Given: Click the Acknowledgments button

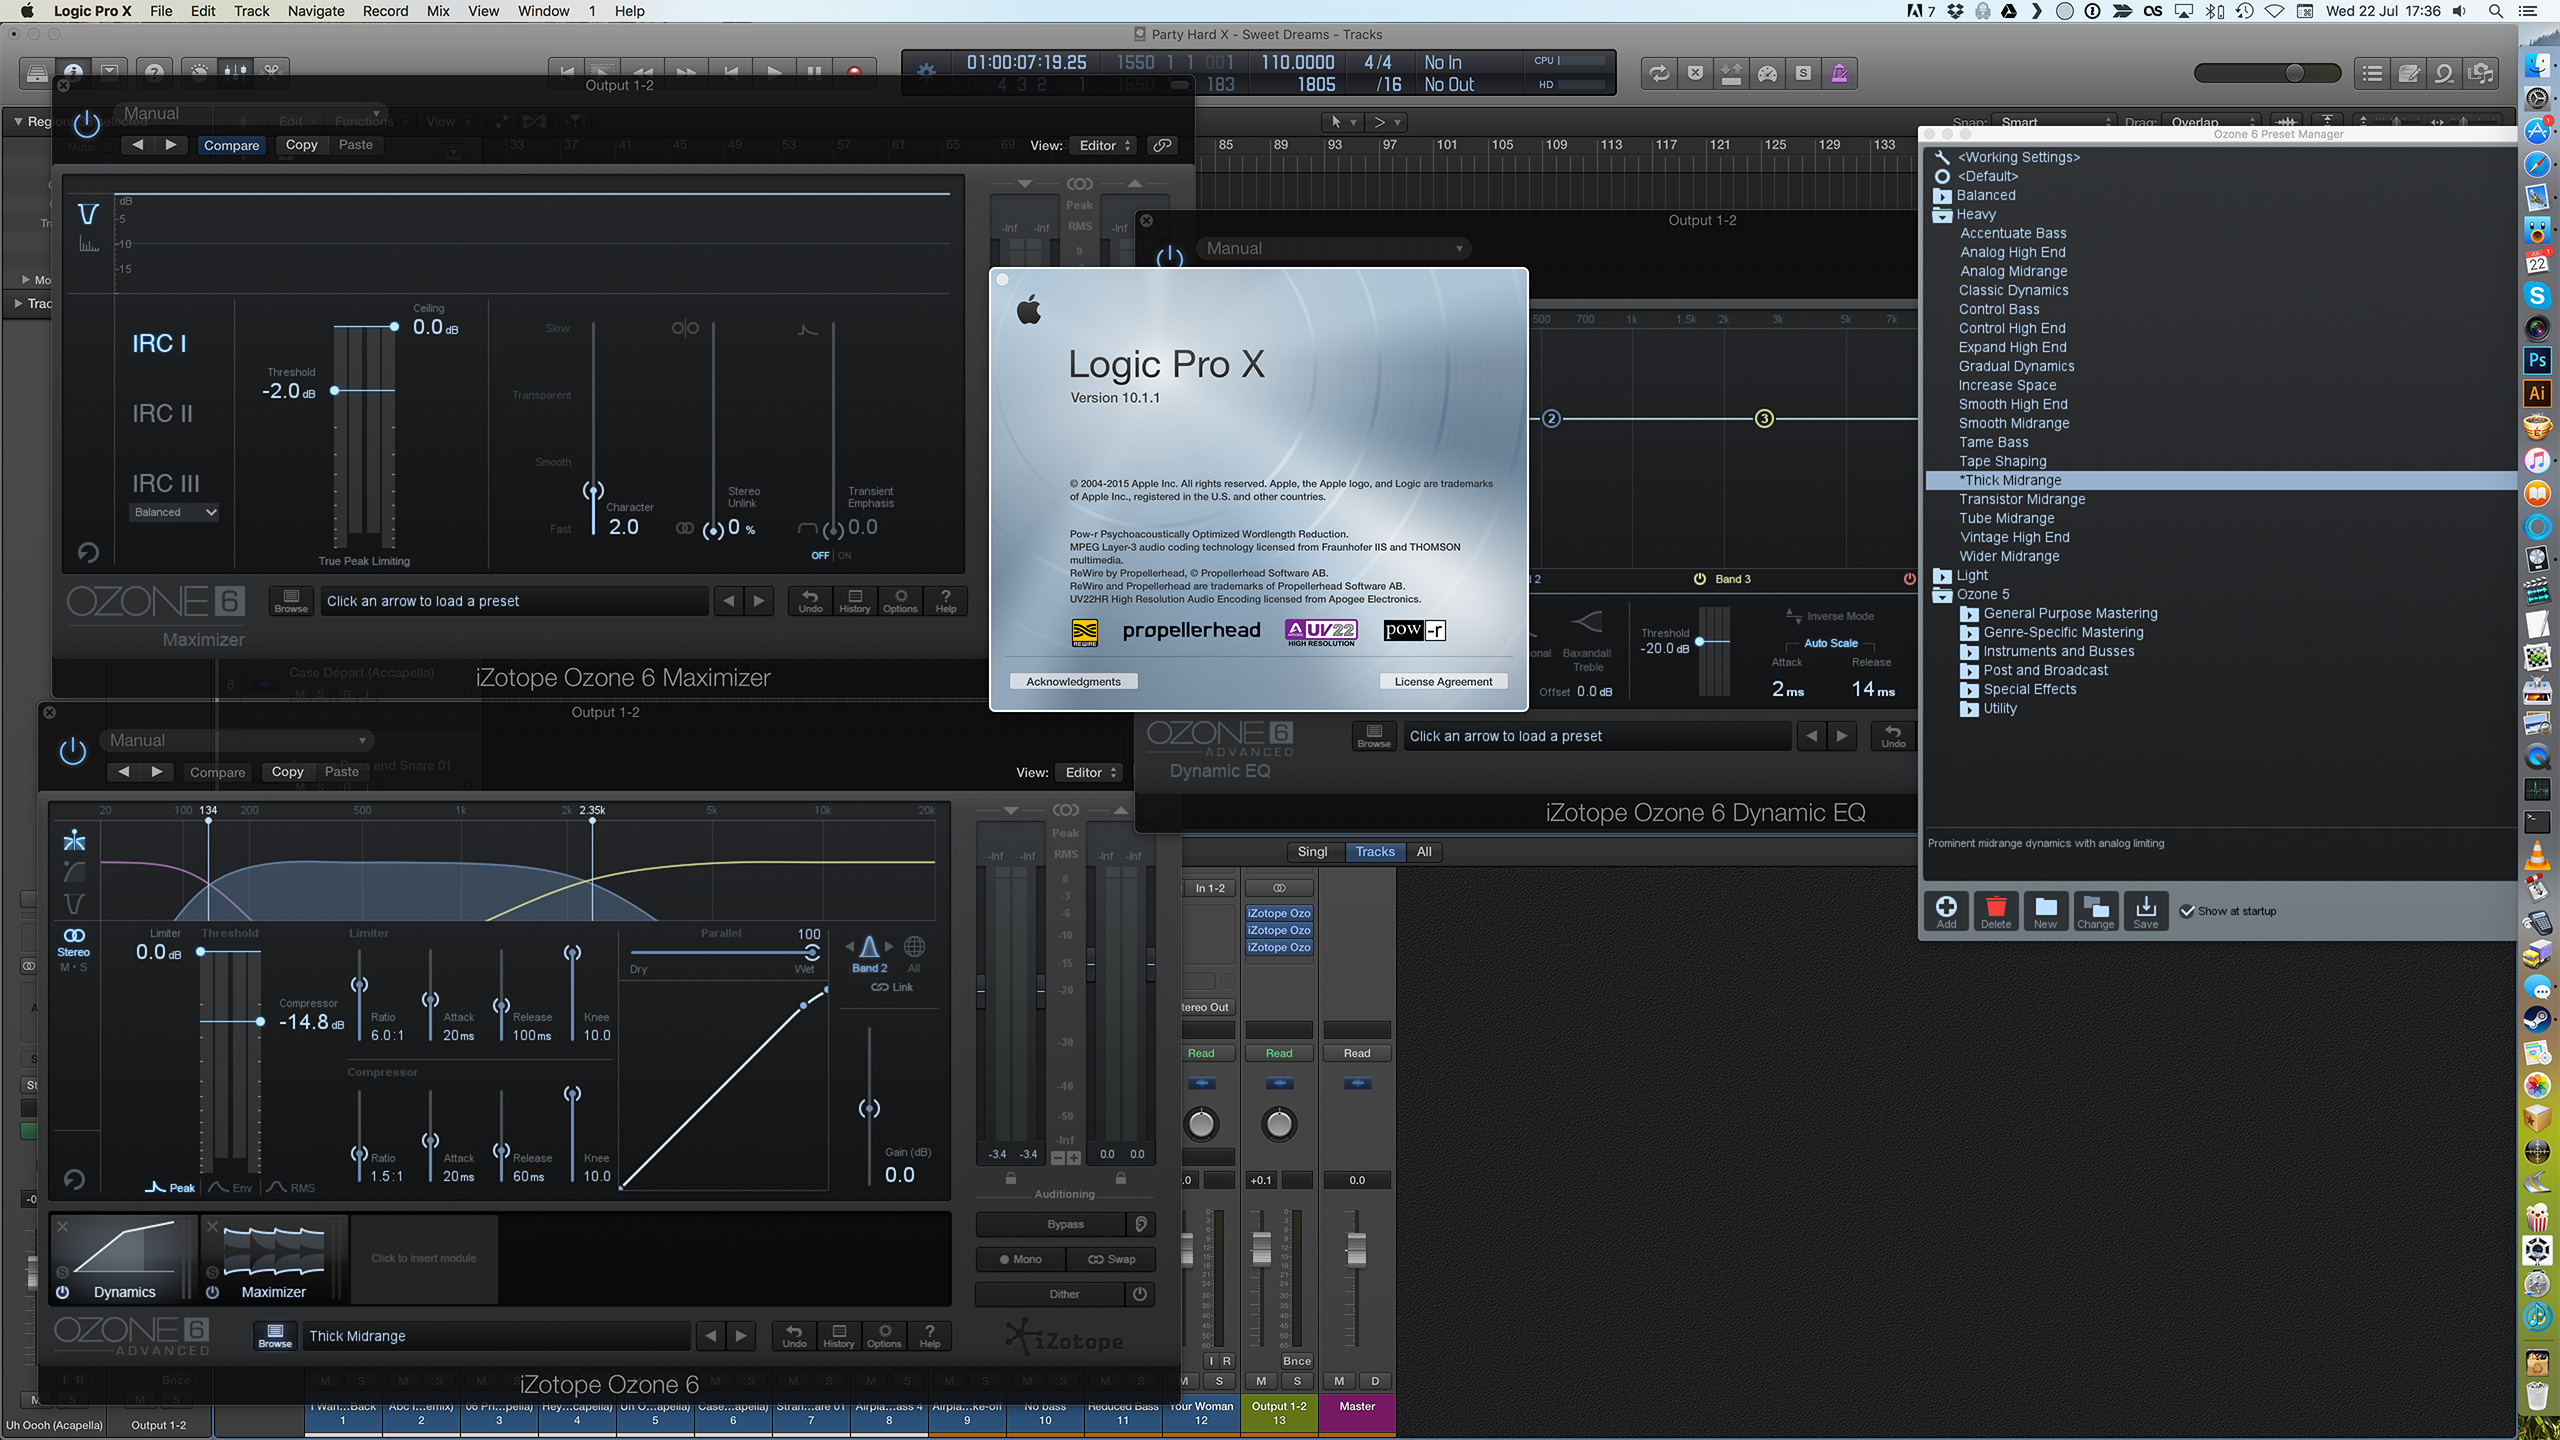Looking at the screenshot, I should [1073, 681].
